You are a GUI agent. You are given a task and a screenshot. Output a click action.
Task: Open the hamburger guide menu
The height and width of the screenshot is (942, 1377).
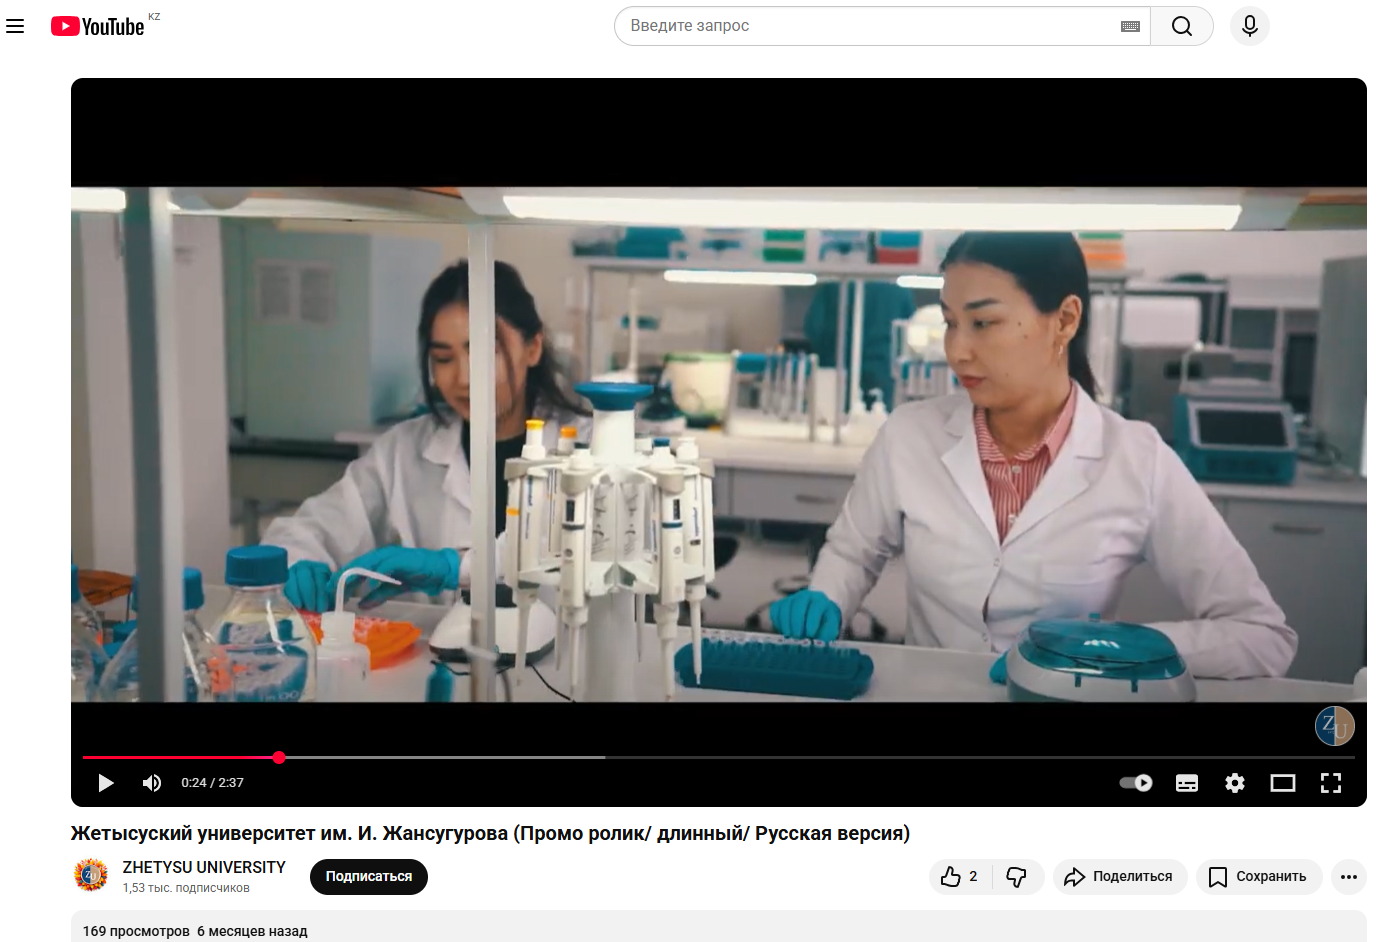(x=15, y=26)
